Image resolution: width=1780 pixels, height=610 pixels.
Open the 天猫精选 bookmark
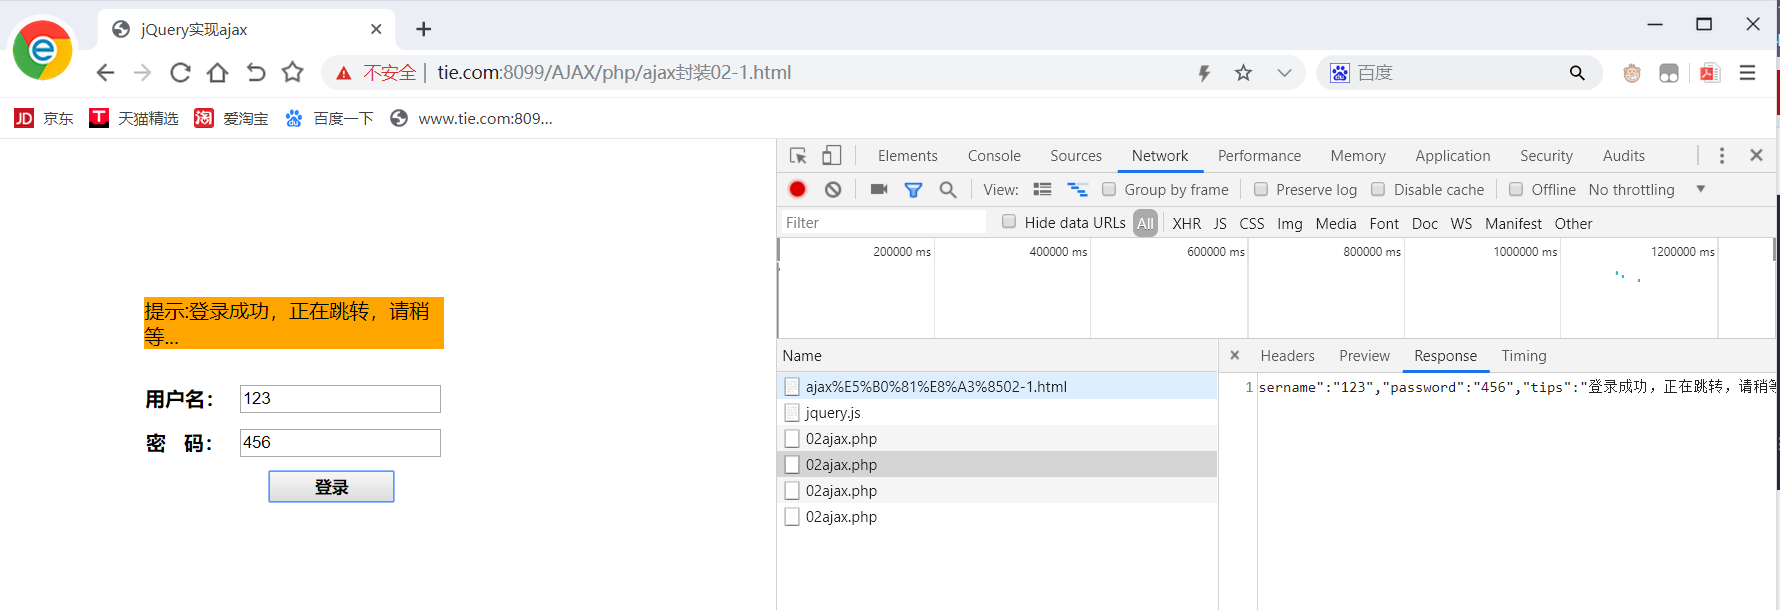click(x=134, y=118)
